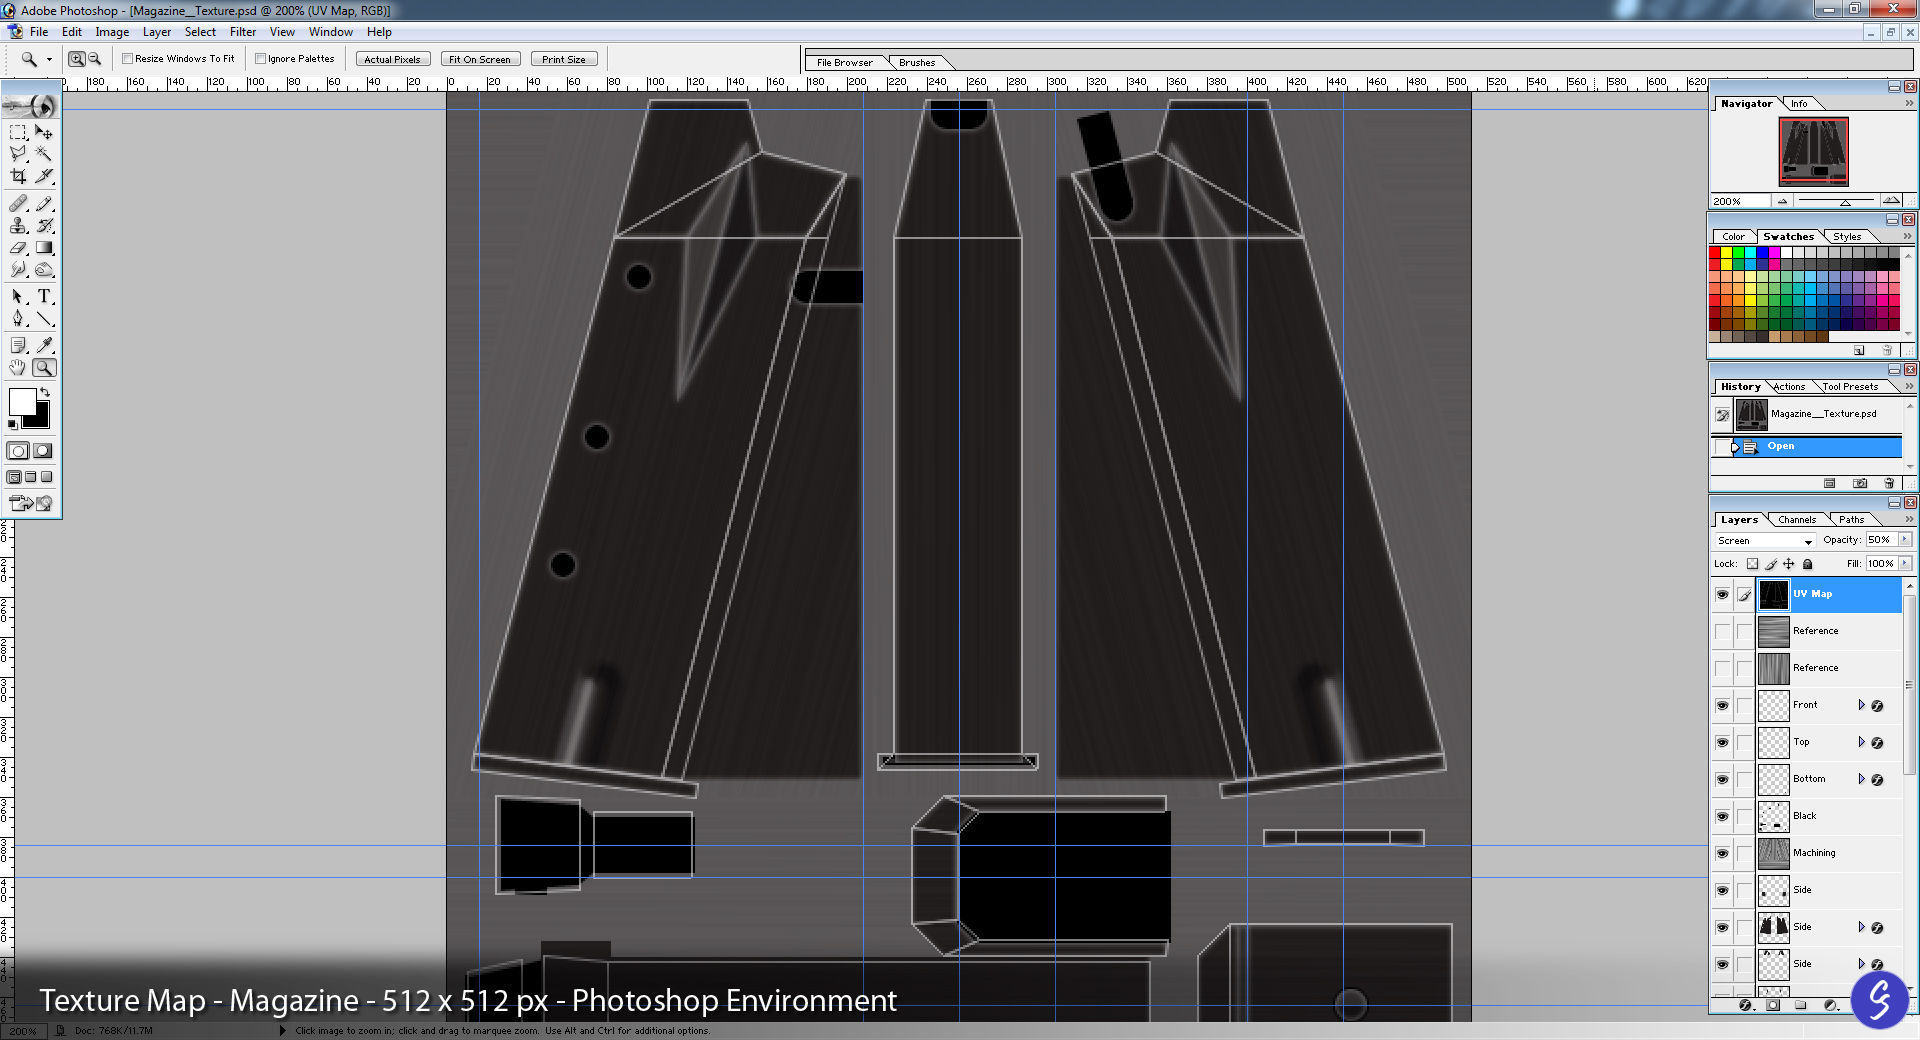Image resolution: width=1920 pixels, height=1040 pixels.
Task: Open the layer Fill slider arrow
Action: (1904, 564)
